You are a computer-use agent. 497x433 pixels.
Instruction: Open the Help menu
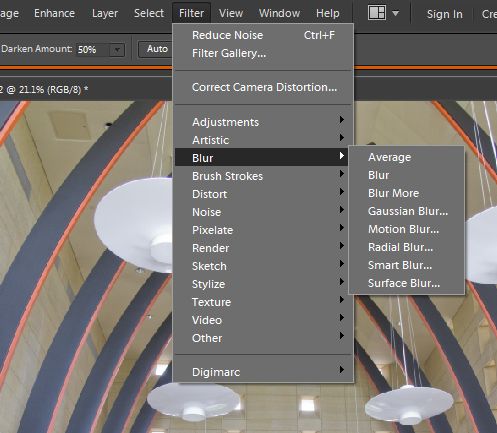(x=328, y=13)
